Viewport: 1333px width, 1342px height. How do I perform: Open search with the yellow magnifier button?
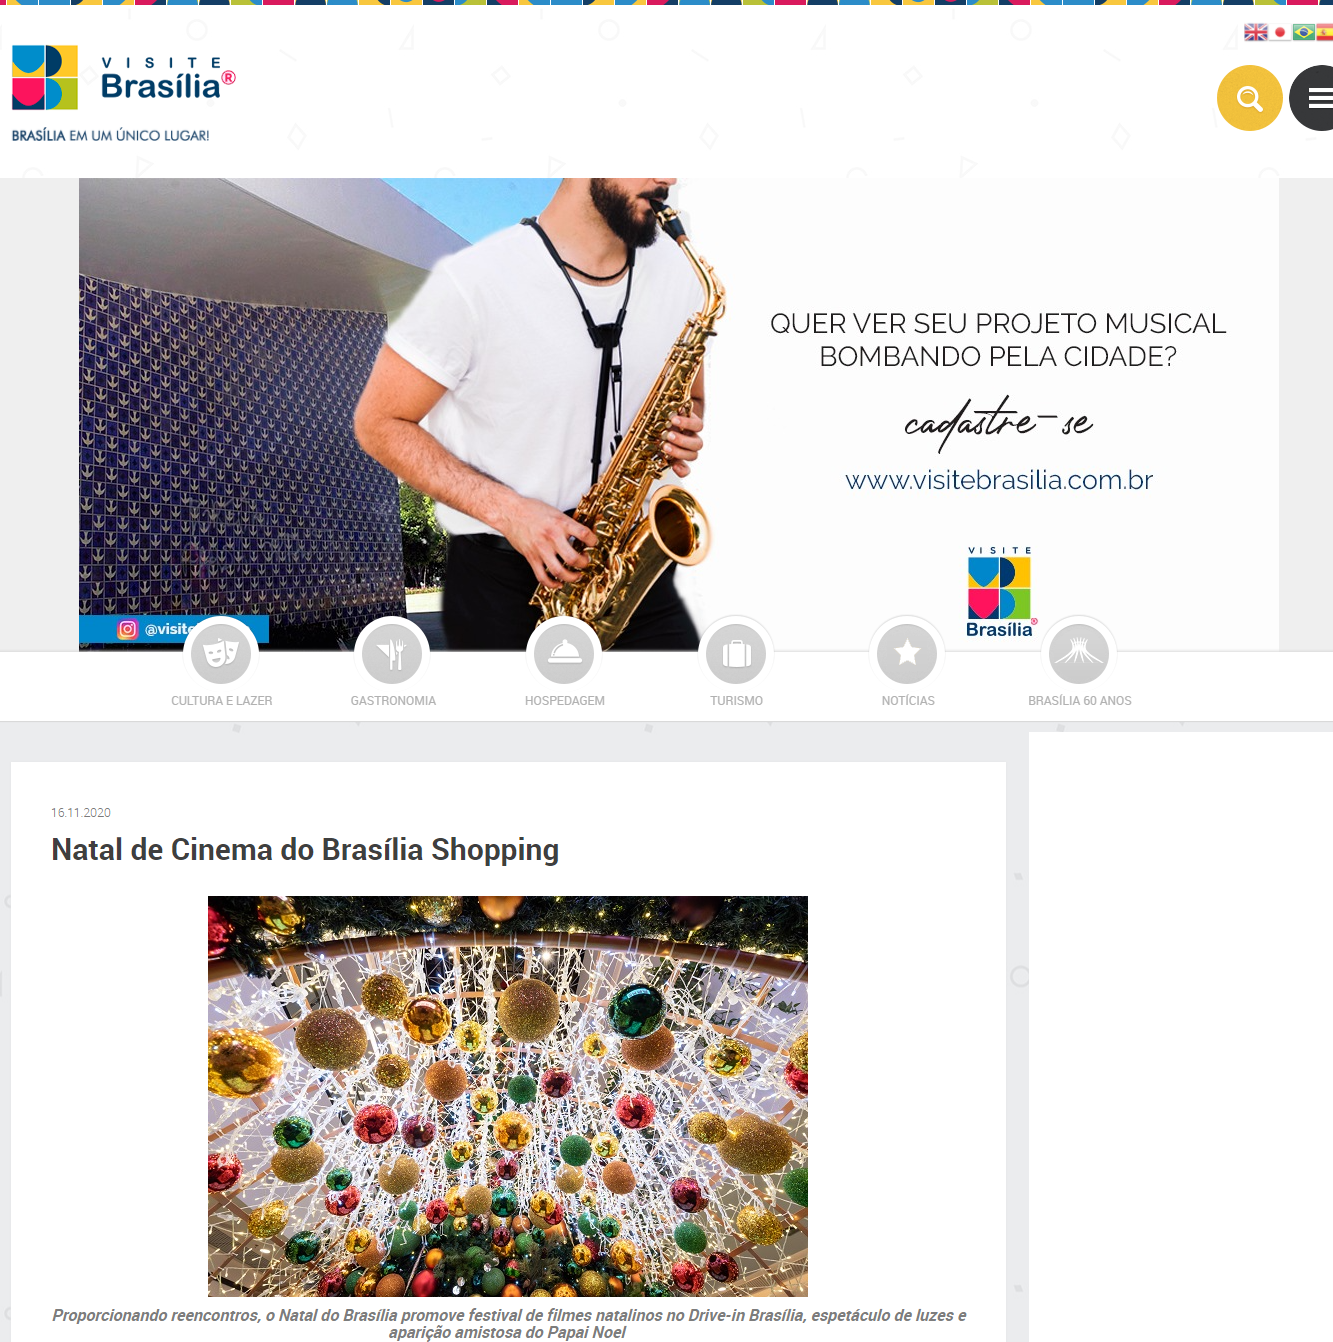point(1249,98)
